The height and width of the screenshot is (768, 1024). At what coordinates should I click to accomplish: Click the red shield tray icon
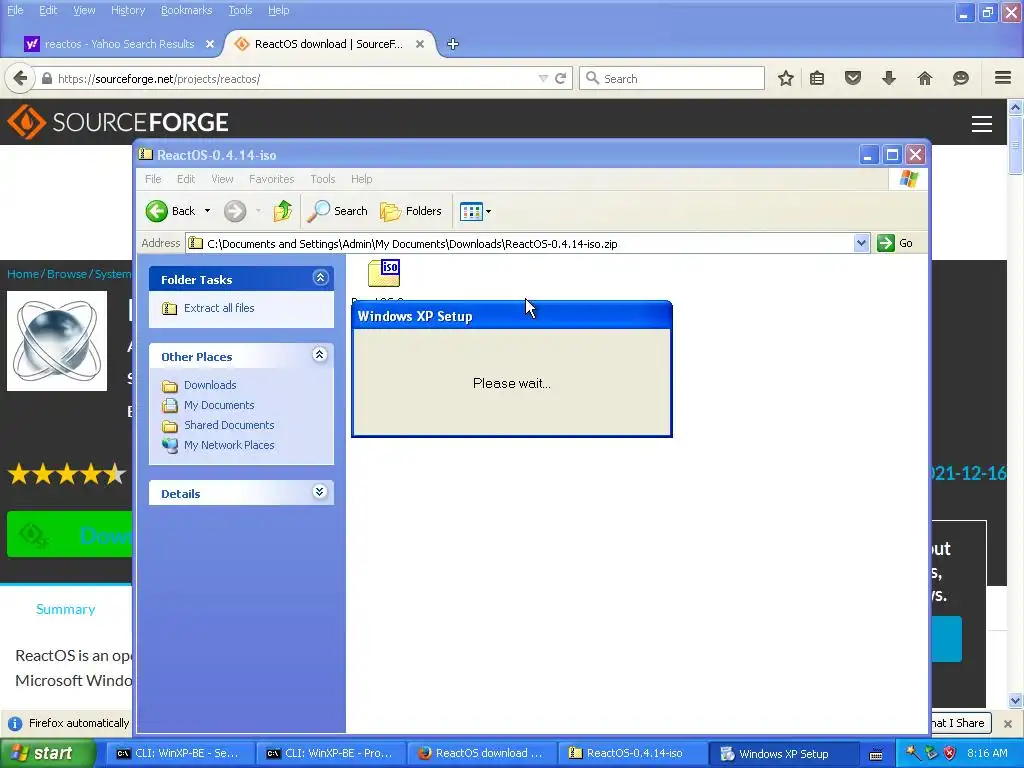[x=950, y=753]
